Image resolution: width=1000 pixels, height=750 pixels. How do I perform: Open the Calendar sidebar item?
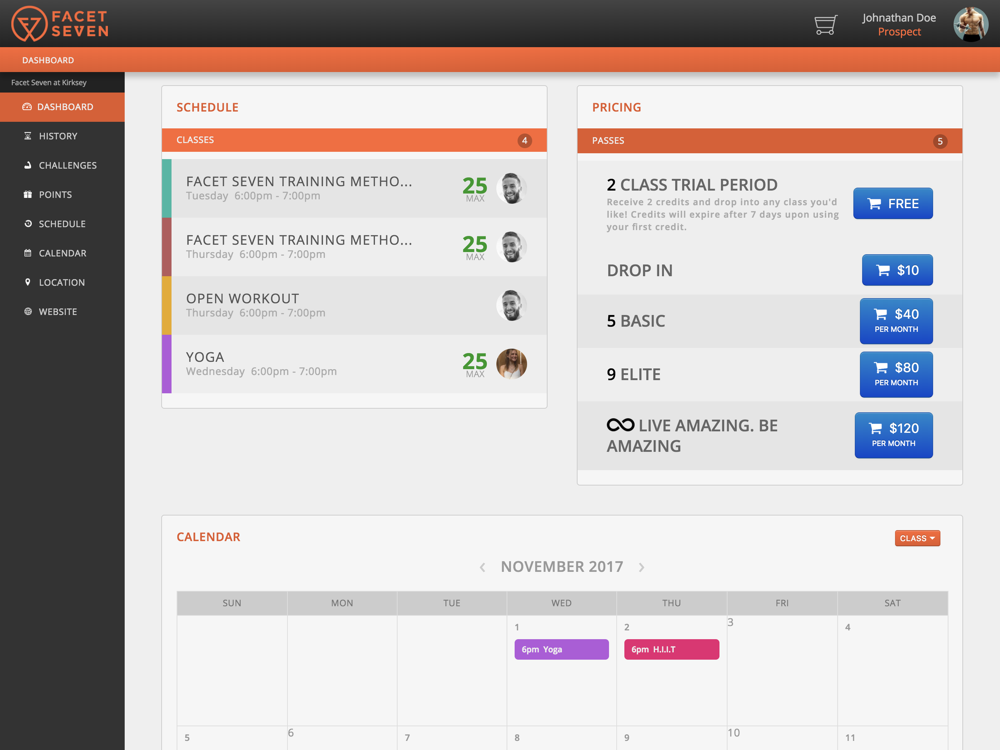tap(62, 253)
